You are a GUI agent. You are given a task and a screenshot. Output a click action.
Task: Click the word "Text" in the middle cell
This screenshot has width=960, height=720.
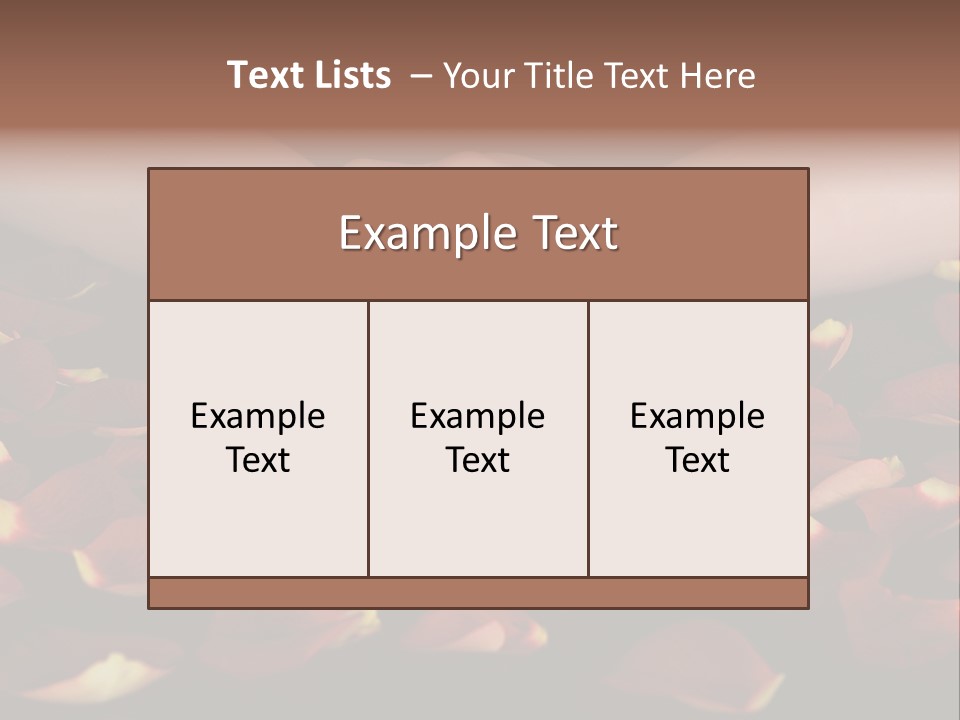tap(478, 460)
